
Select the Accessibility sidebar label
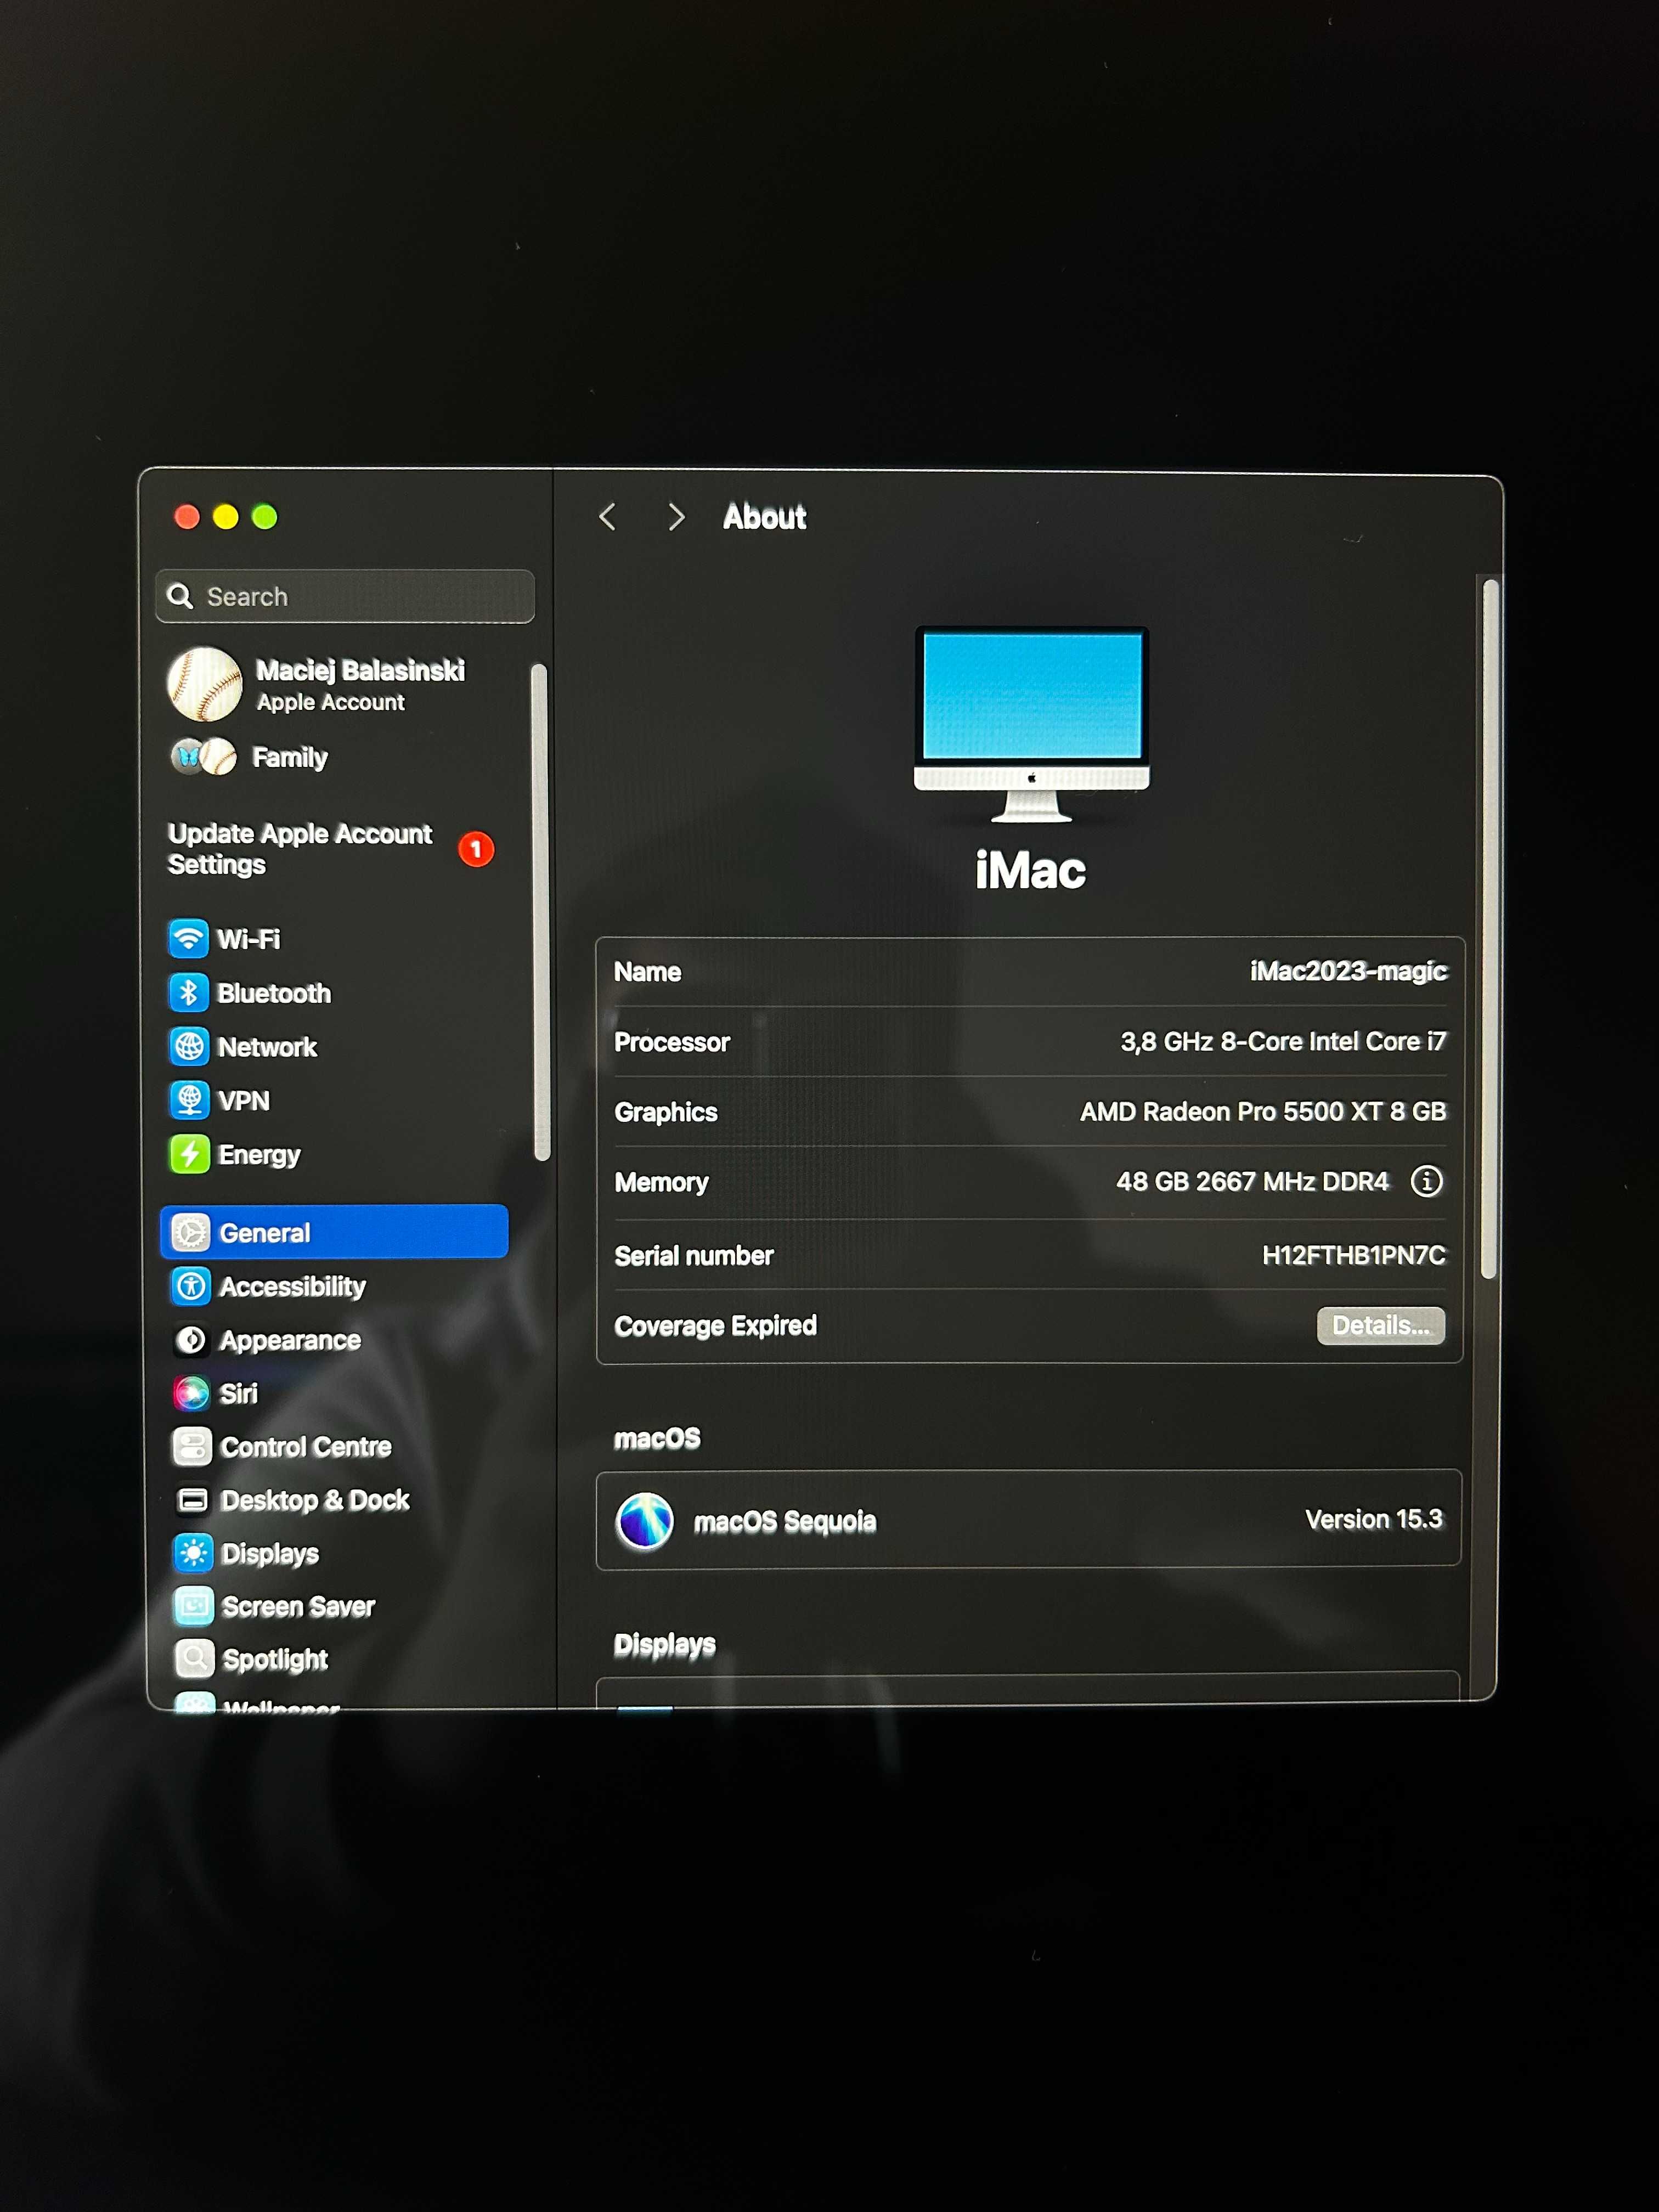point(293,1286)
